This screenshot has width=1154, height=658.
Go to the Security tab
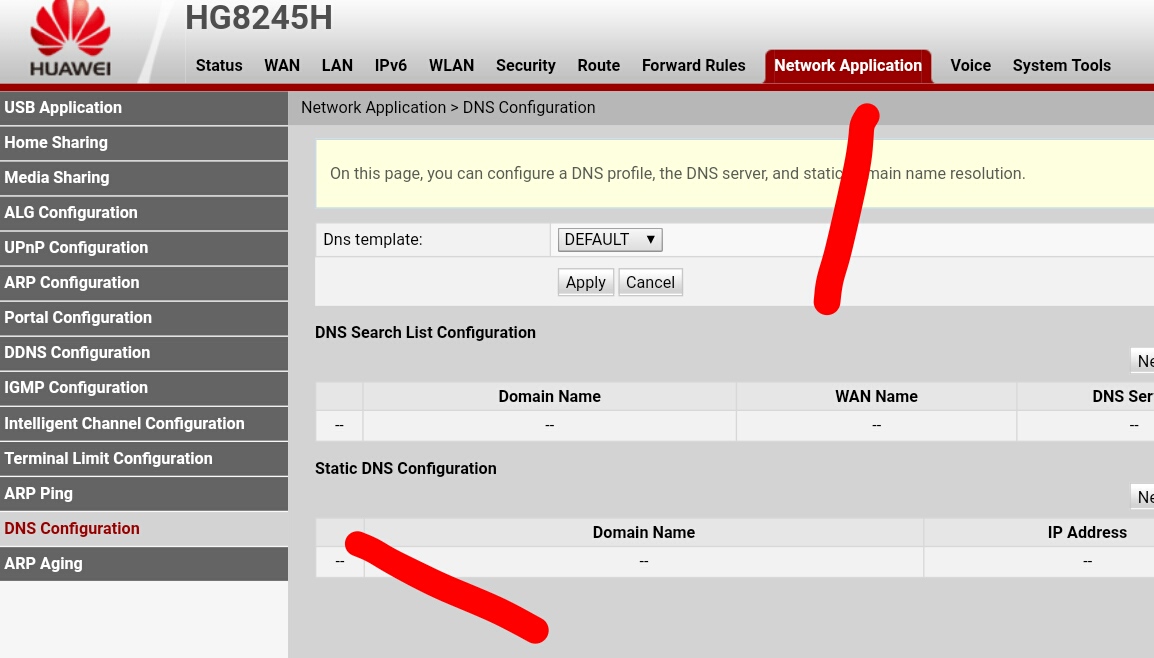coord(525,66)
